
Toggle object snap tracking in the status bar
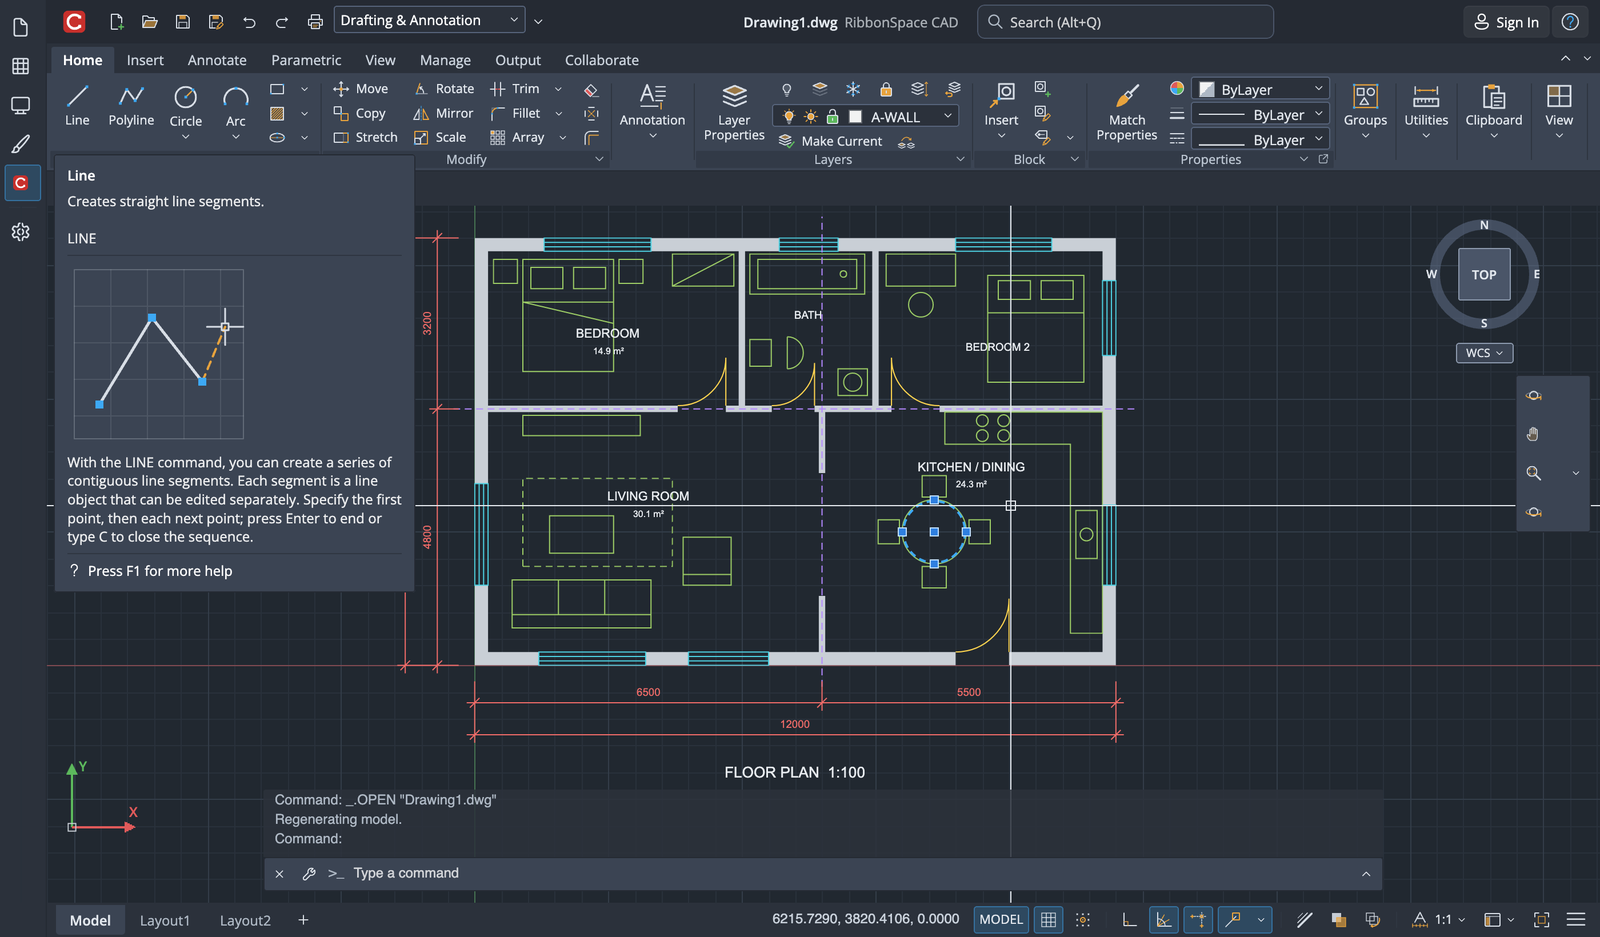pos(1199,920)
